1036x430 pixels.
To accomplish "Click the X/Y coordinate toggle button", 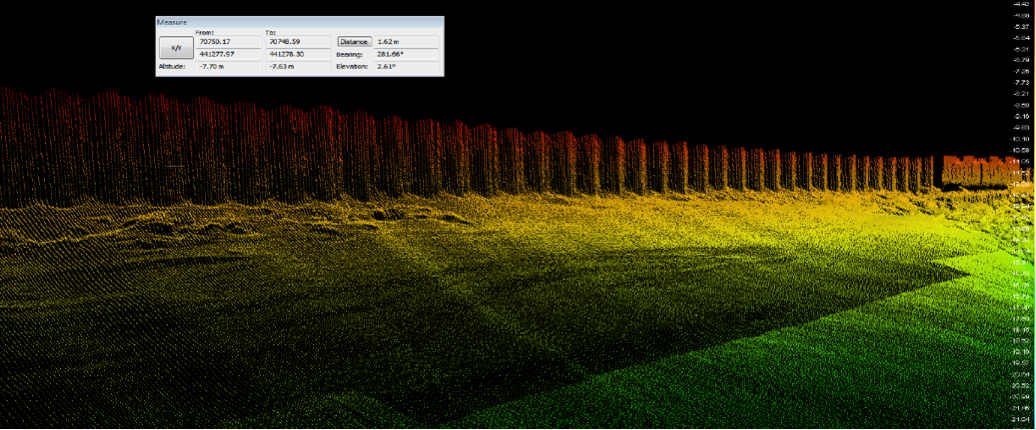I will 176,47.
